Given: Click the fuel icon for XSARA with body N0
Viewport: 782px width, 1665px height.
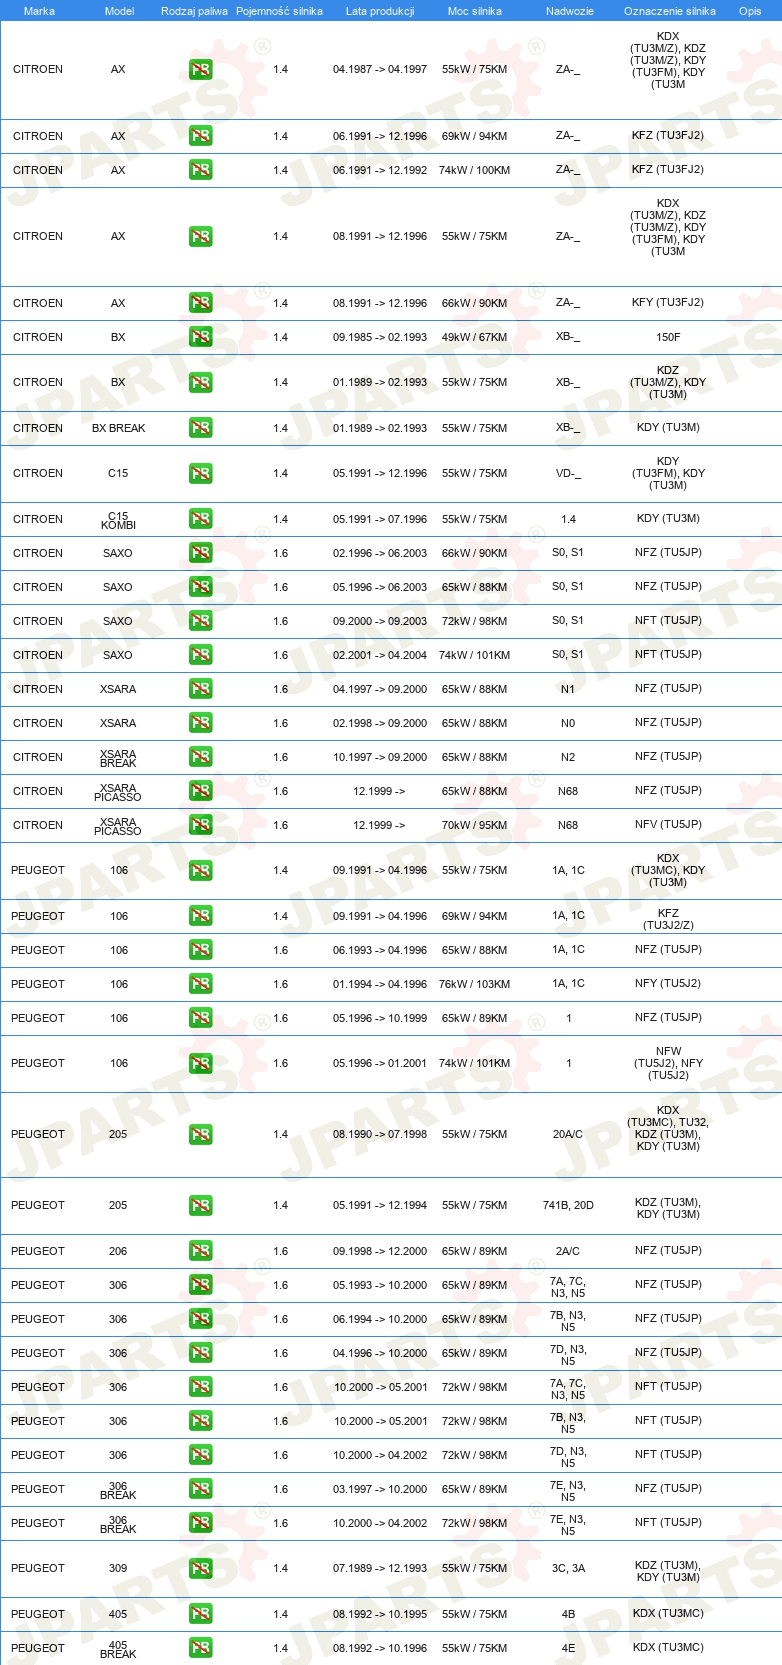Looking at the screenshot, I should [201, 723].
